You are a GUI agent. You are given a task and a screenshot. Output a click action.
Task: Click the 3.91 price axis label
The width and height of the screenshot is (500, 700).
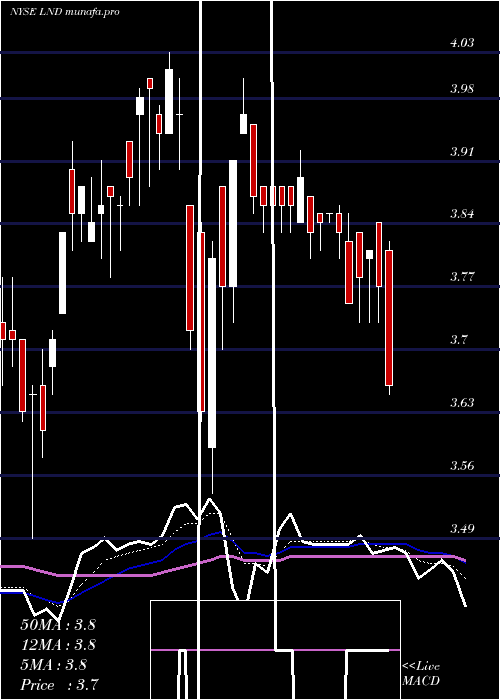click(x=462, y=152)
